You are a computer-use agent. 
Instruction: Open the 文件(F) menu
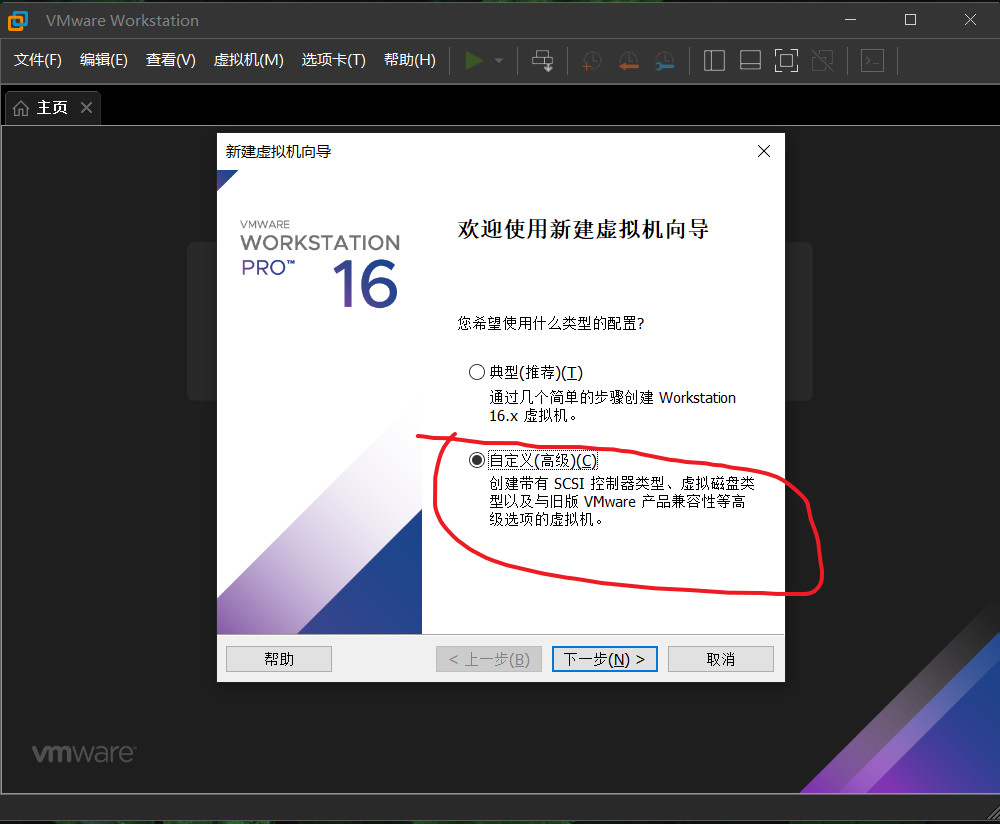pyautogui.click(x=38, y=60)
